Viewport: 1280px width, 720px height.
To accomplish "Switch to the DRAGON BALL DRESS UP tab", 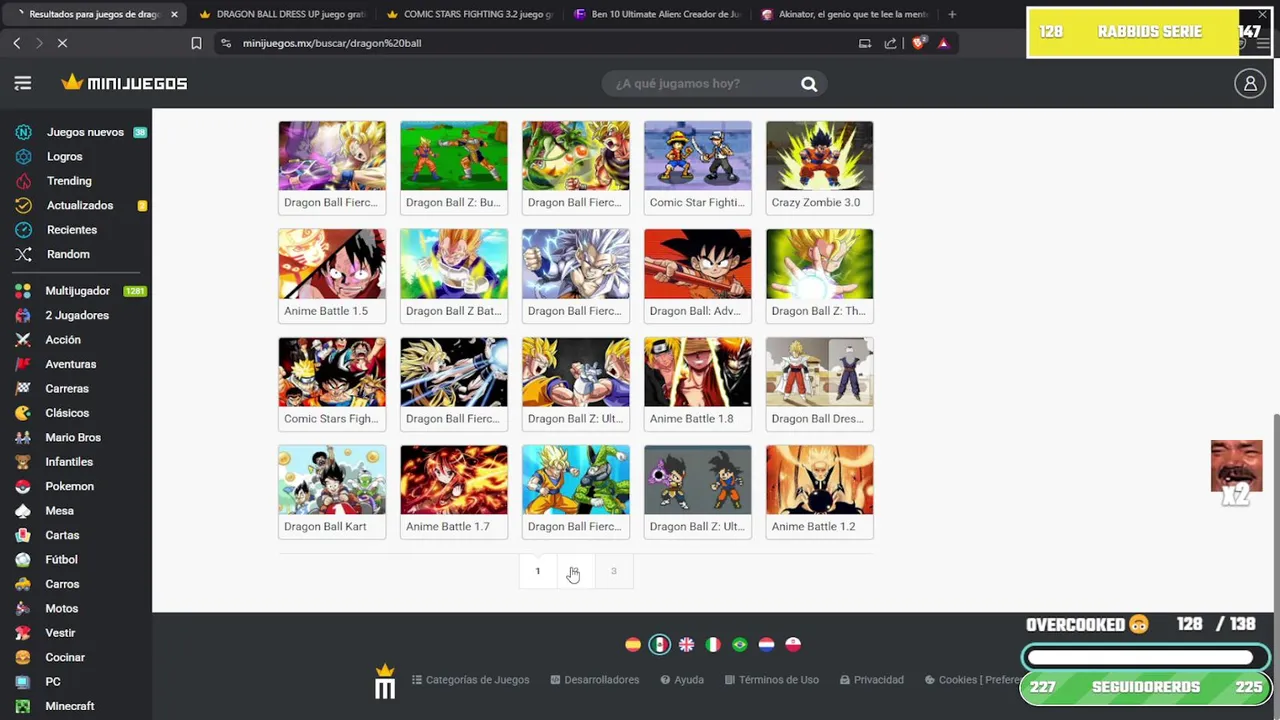I will pyautogui.click(x=282, y=14).
